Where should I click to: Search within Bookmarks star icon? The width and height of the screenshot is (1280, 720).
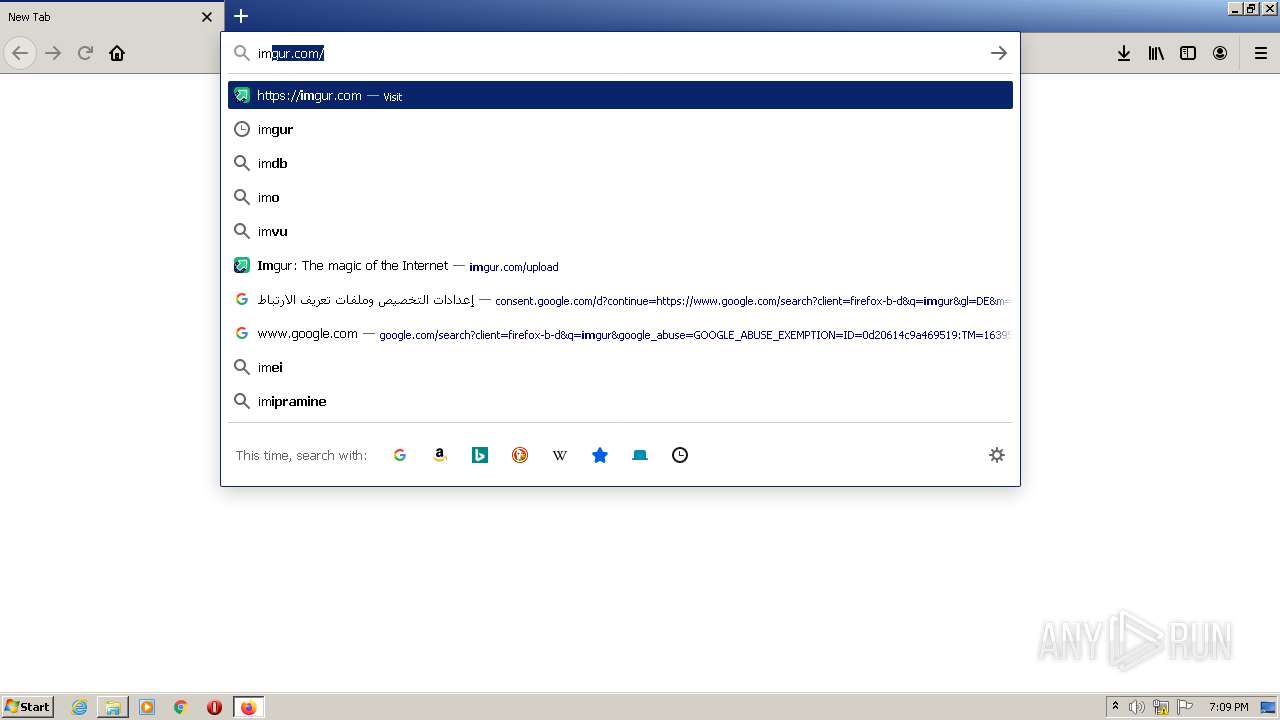coord(600,455)
